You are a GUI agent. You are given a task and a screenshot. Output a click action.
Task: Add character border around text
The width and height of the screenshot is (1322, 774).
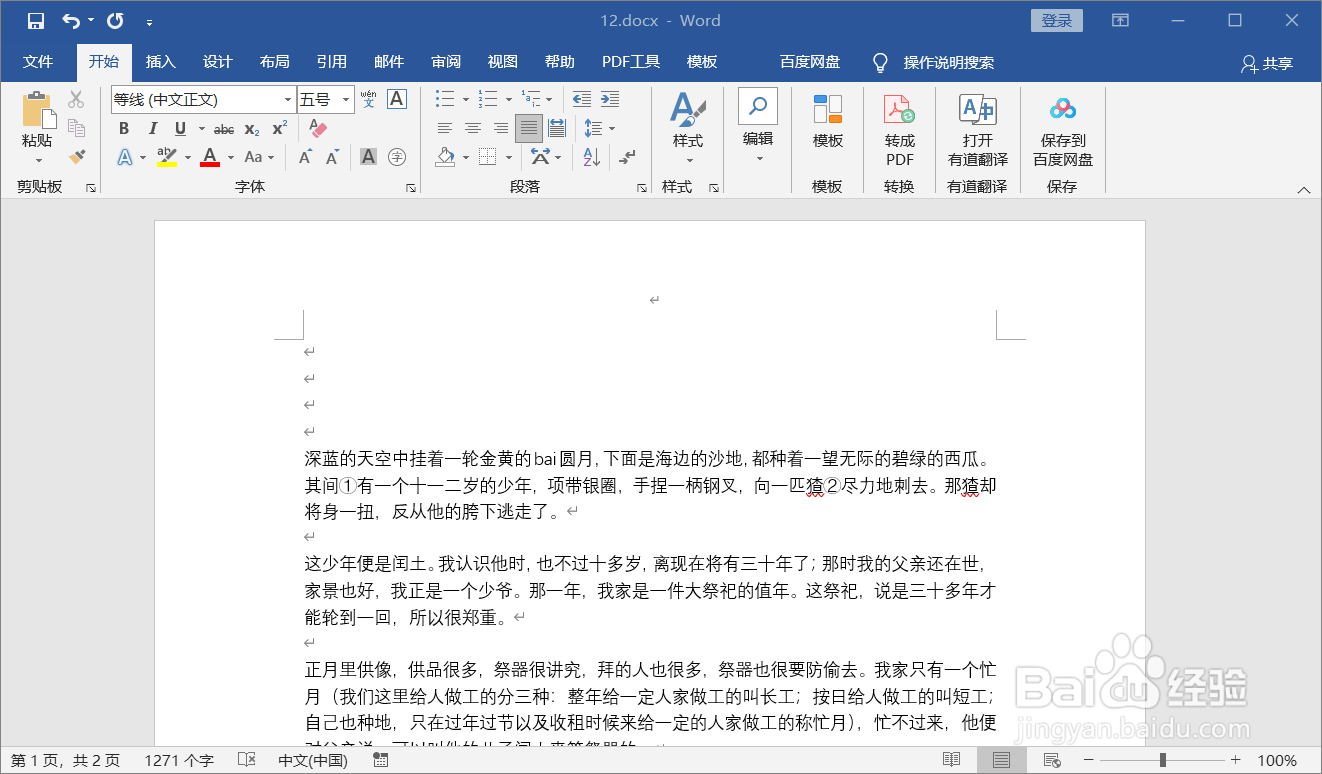[397, 99]
